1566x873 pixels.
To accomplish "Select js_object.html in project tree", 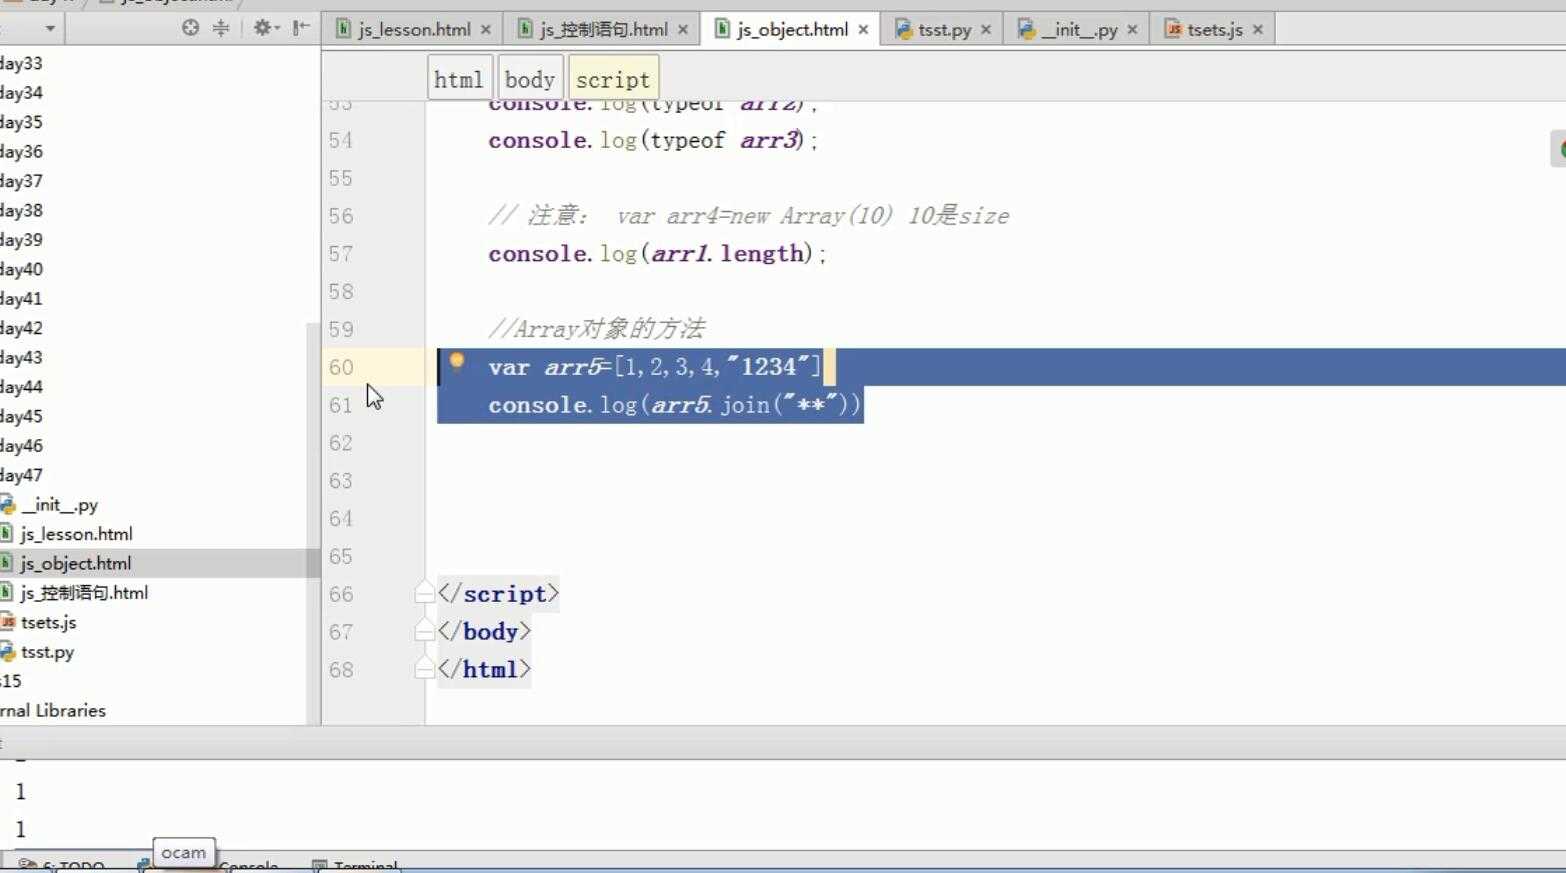I will [76, 563].
